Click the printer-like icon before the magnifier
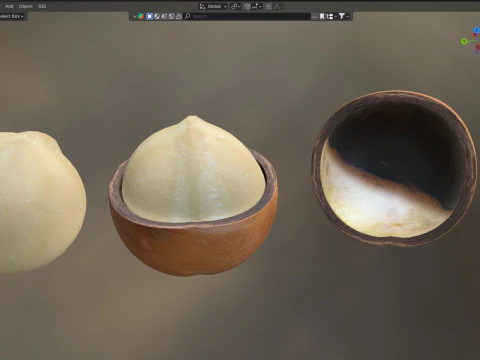 [x=179, y=16]
